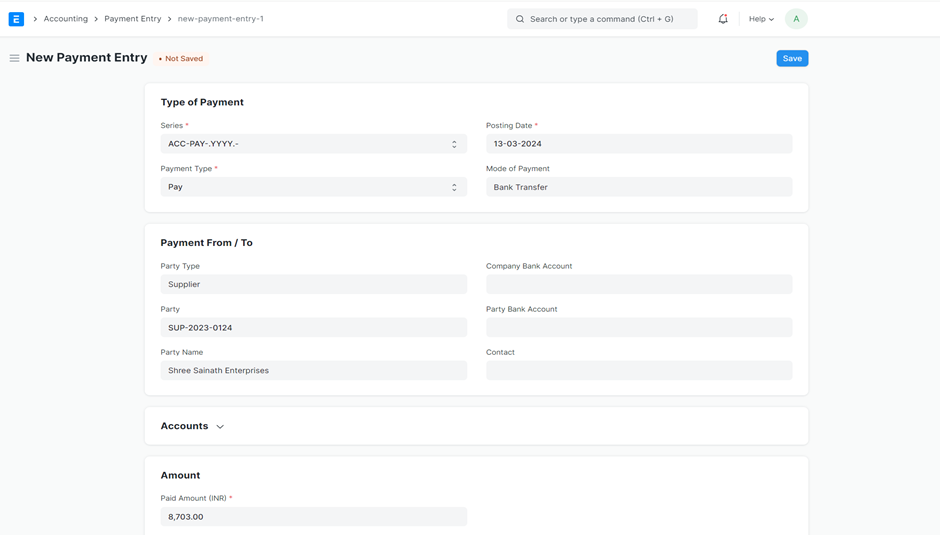
Task: Open the user avatar menu
Action: (796, 19)
